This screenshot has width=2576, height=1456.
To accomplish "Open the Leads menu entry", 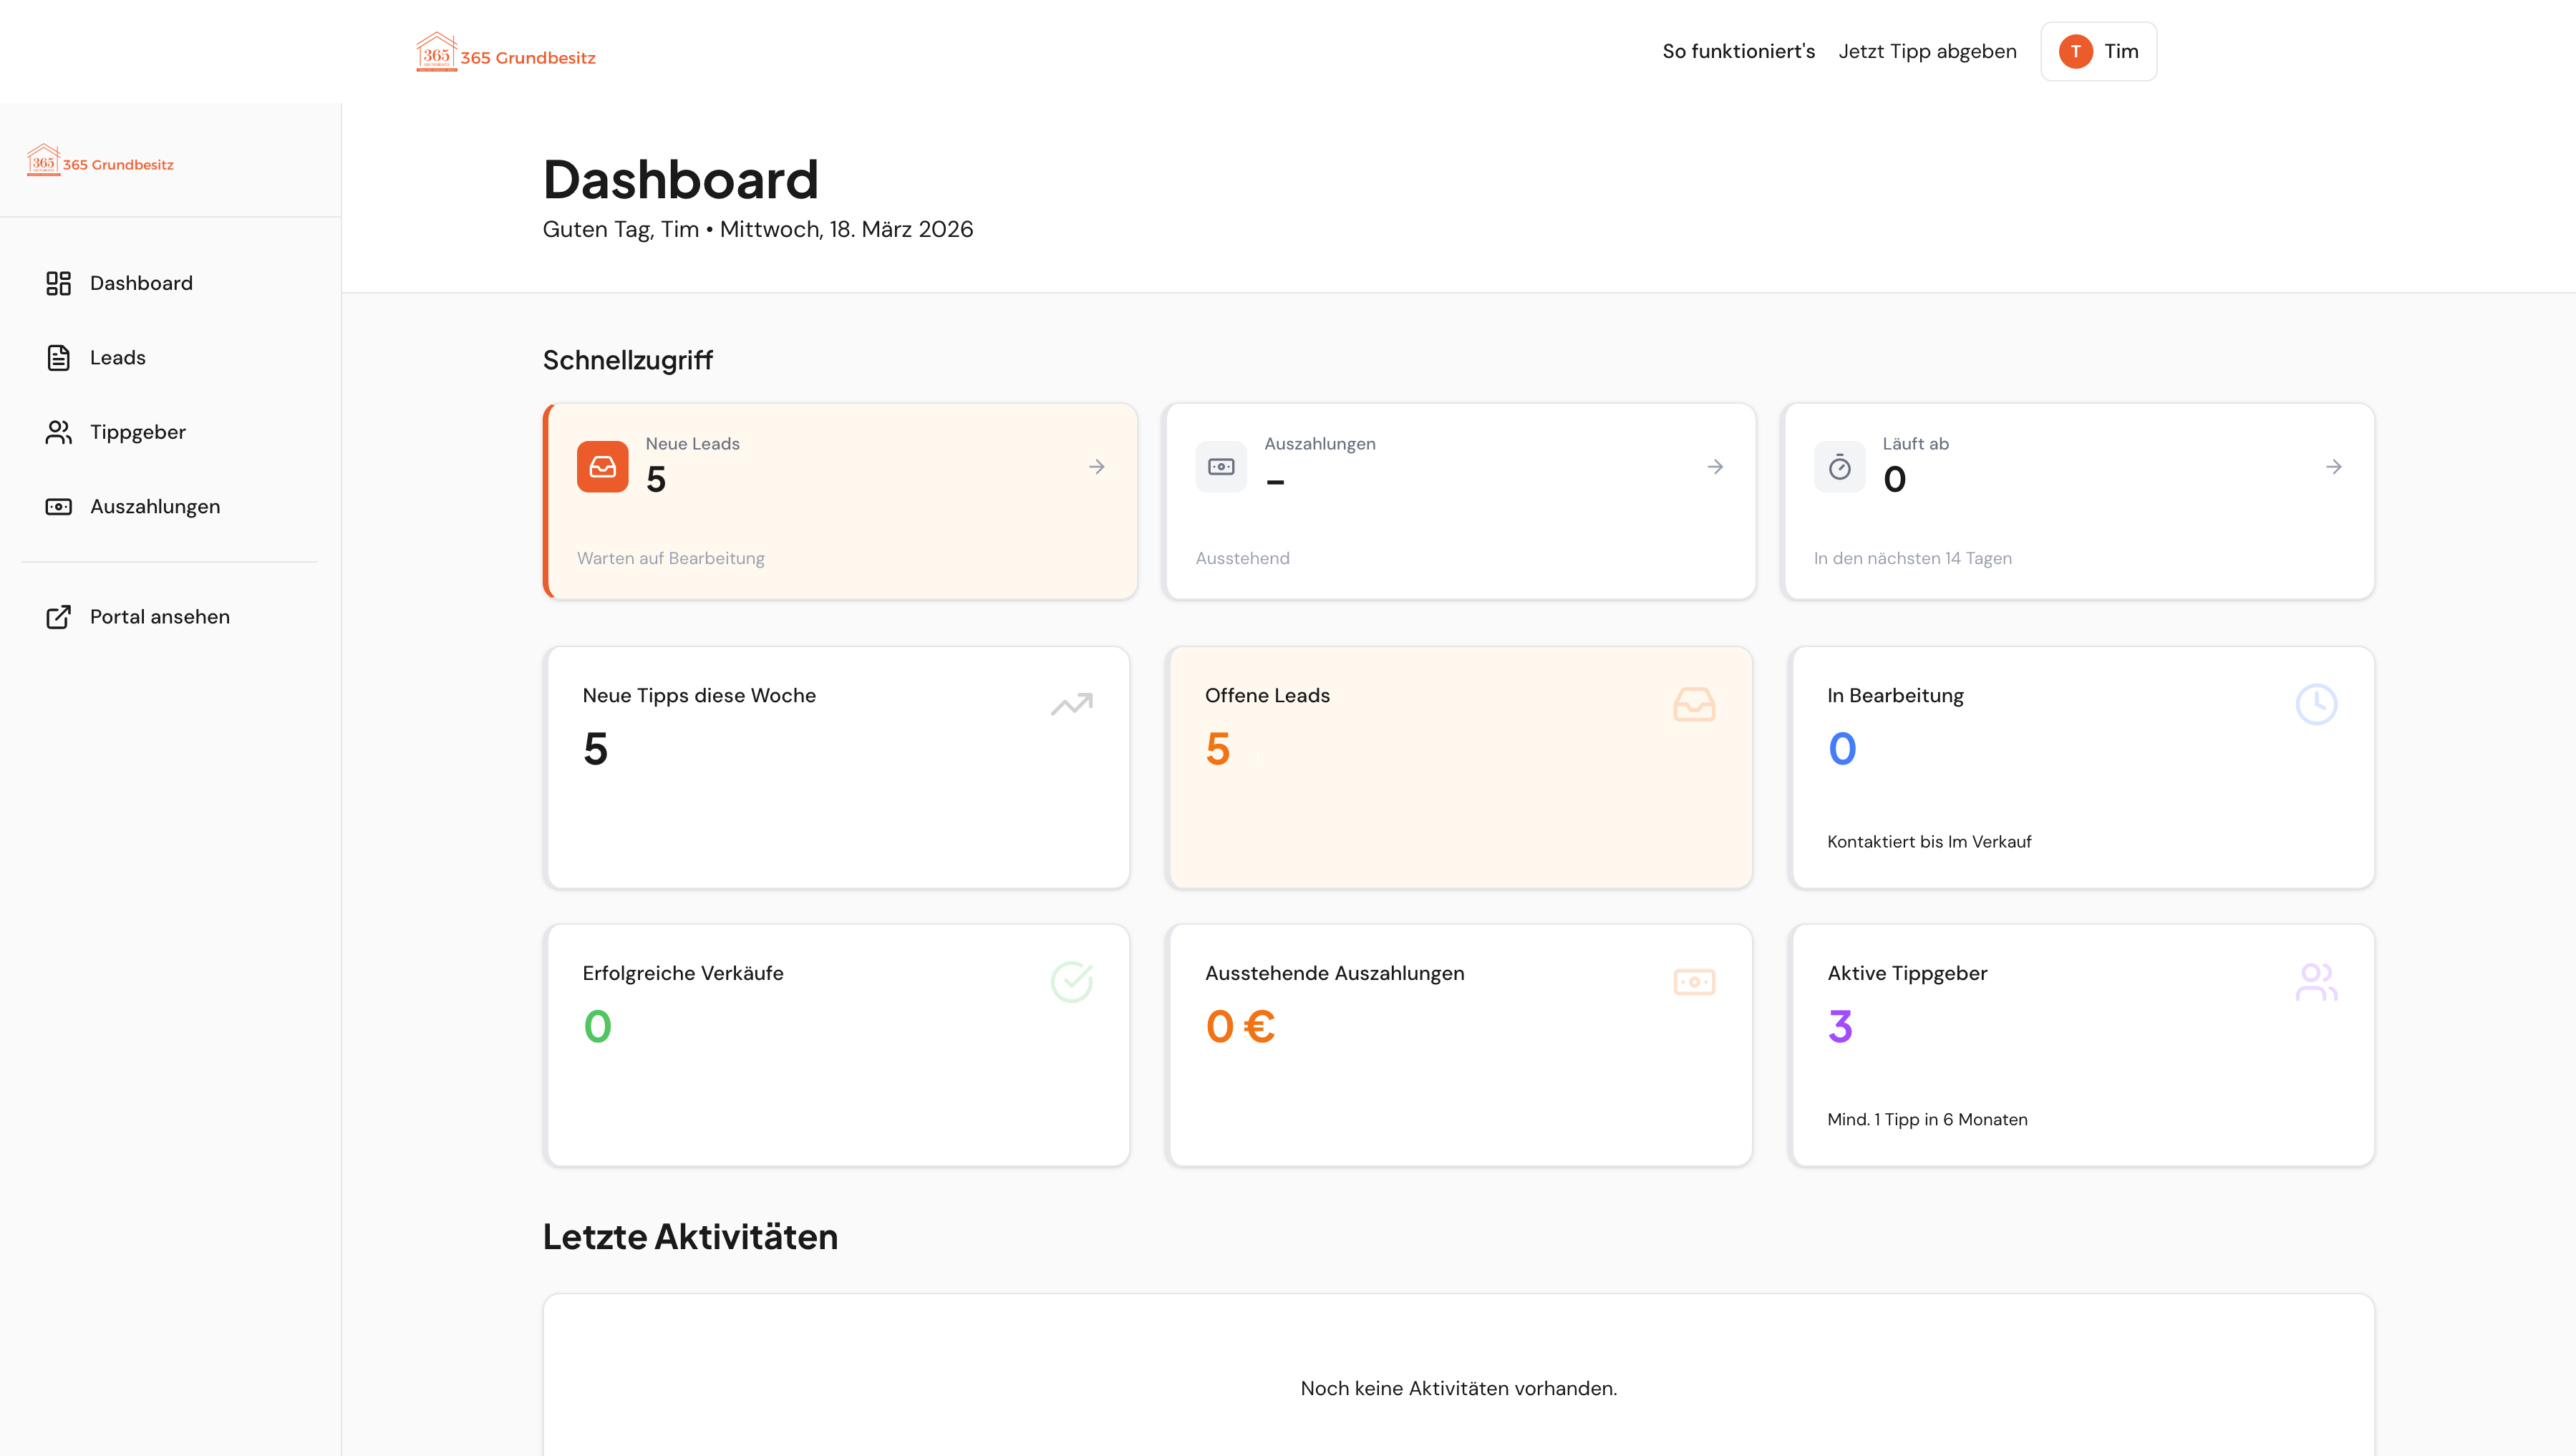I will pyautogui.click(x=117, y=357).
